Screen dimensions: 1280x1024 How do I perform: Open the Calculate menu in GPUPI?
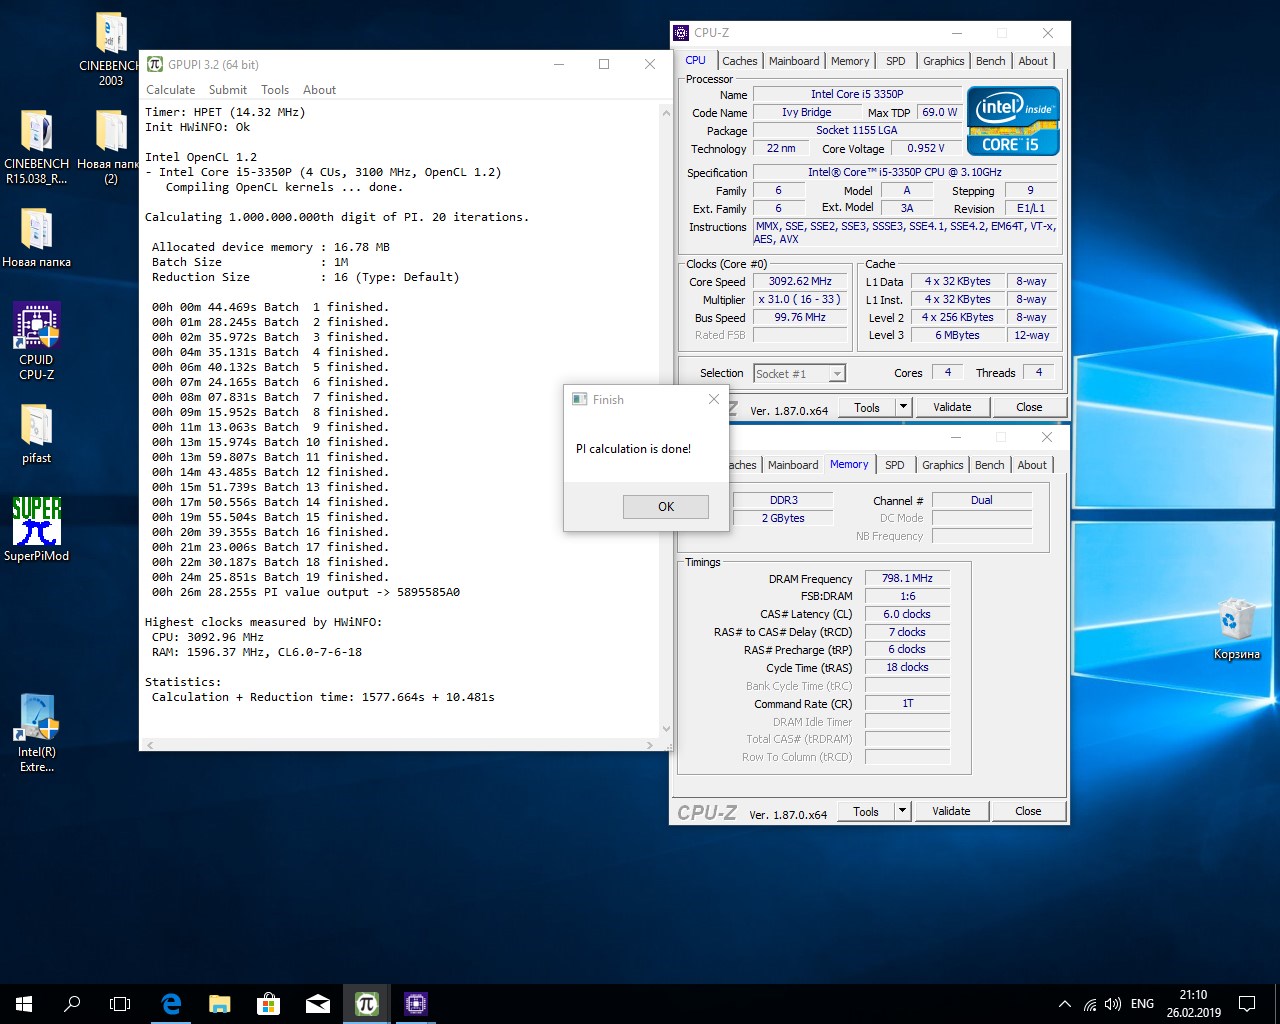171,90
